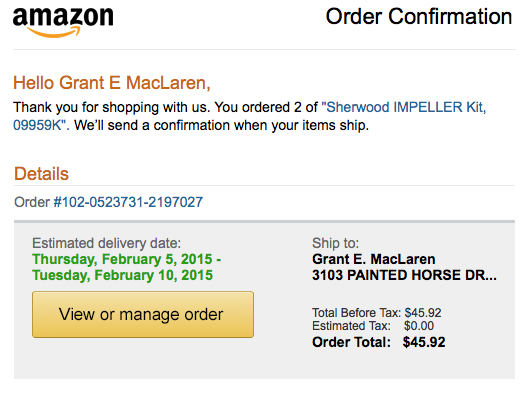The image size is (527, 395).
Task: Click the 09959K part number link text
Action: [37, 125]
